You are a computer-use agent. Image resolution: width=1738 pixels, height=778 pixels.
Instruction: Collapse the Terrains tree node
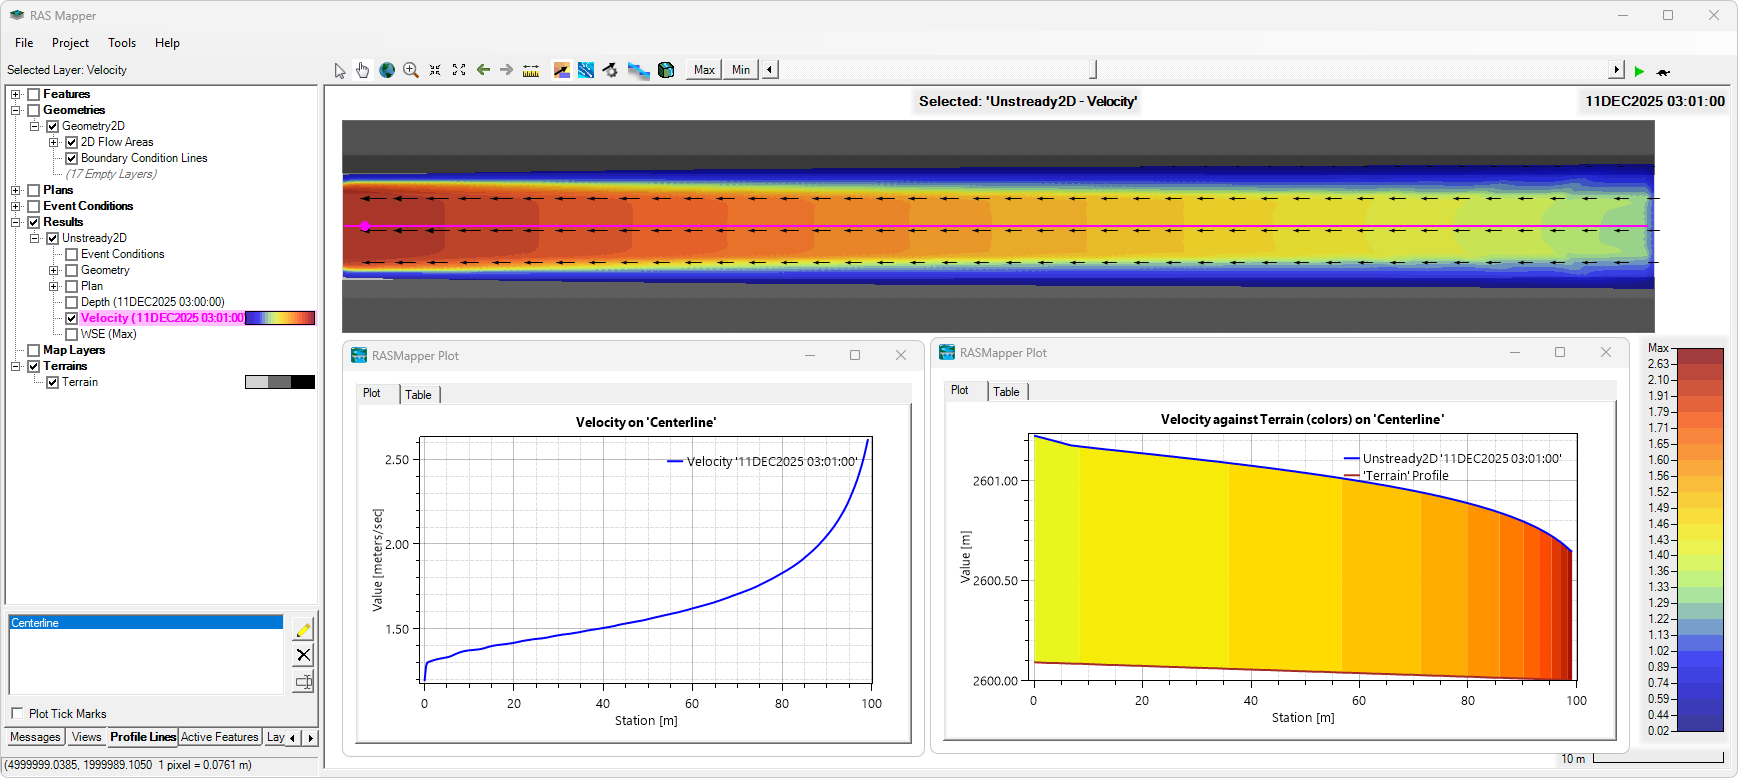tap(16, 366)
